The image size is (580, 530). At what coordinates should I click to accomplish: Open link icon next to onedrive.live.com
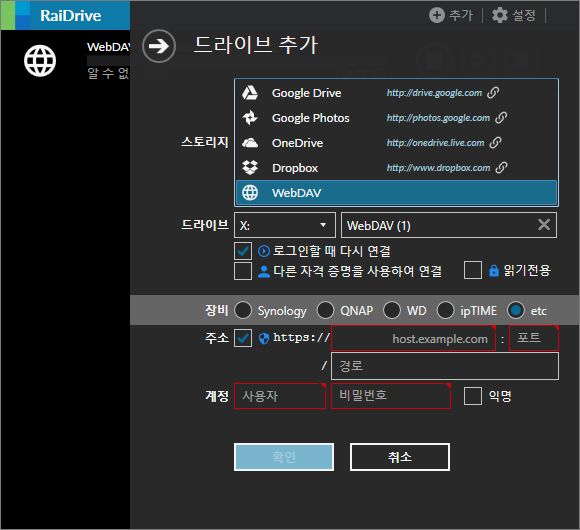(x=495, y=142)
